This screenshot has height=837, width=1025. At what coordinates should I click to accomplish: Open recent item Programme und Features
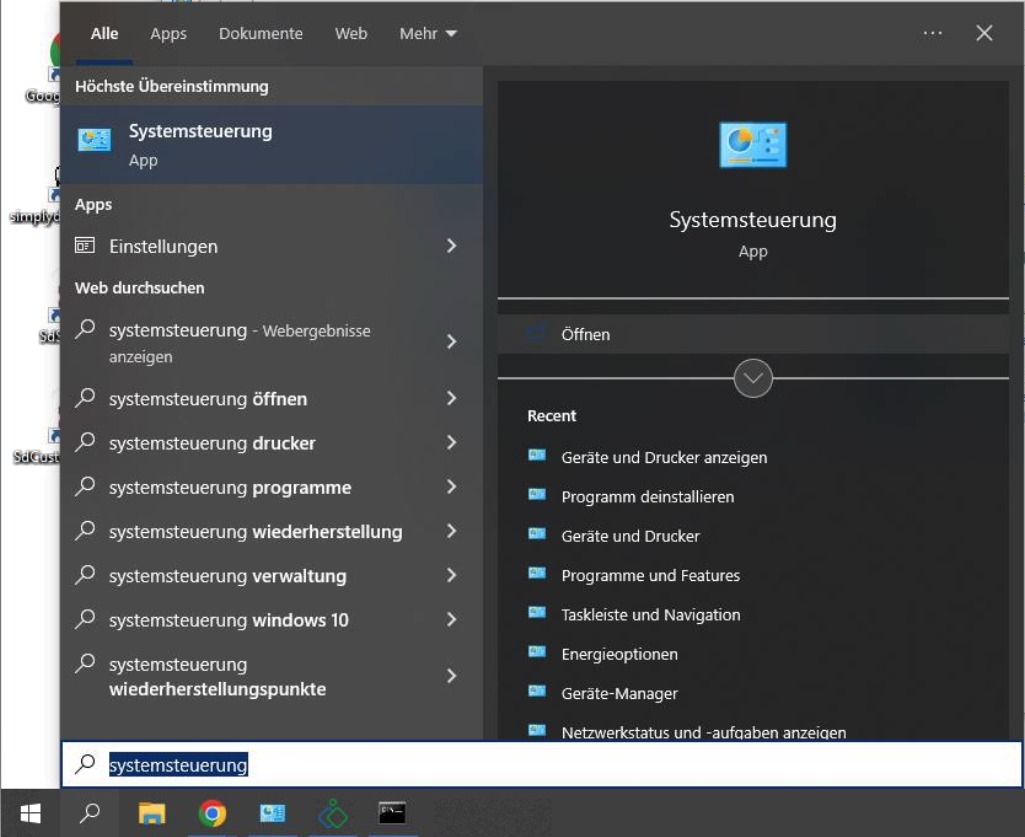pos(651,575)
